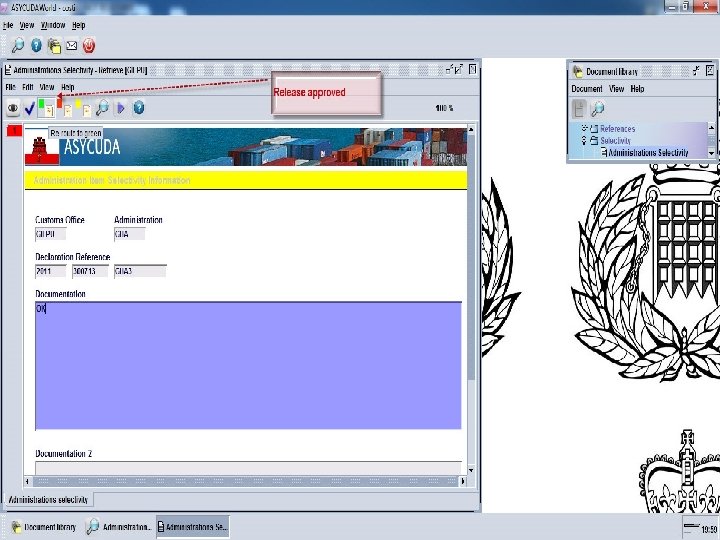Click the declaration year field 2011
Viewport: 720px width, 540px height.
click(x=51, y=271)
